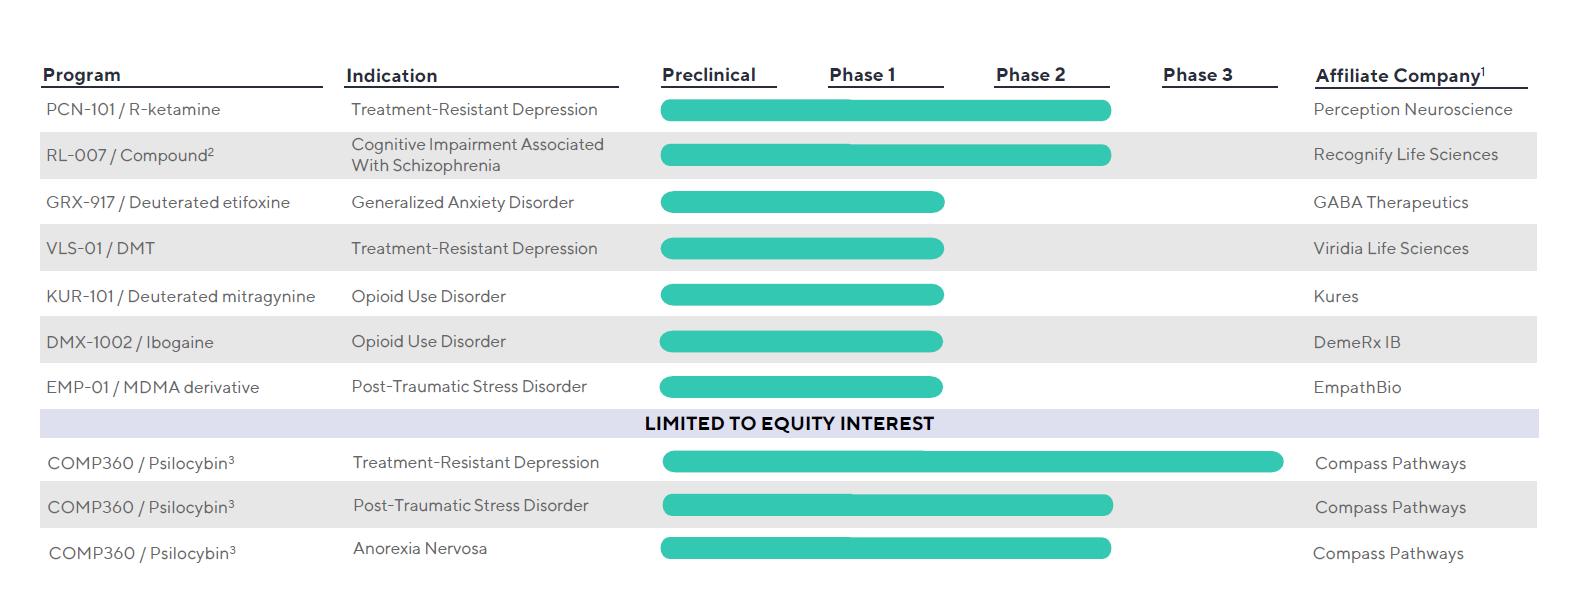Click the Program column header

[x=81, y=75]
